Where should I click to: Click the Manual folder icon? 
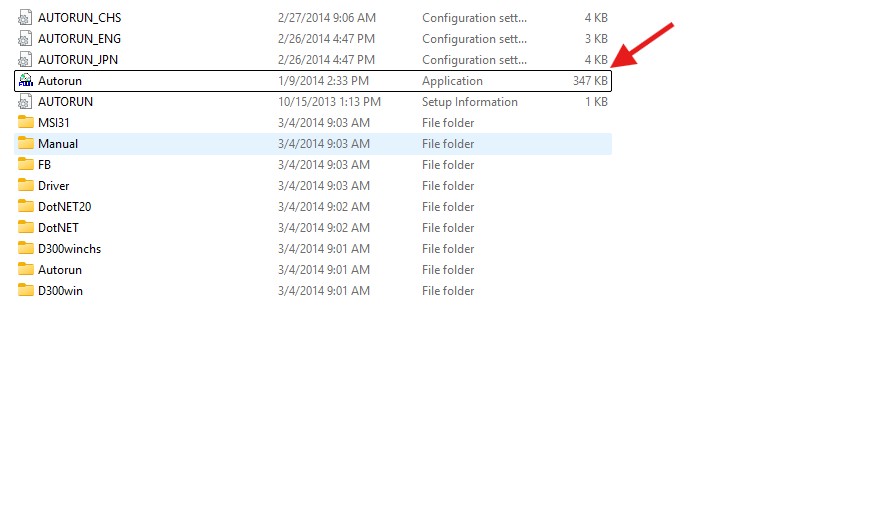[26, 143]
